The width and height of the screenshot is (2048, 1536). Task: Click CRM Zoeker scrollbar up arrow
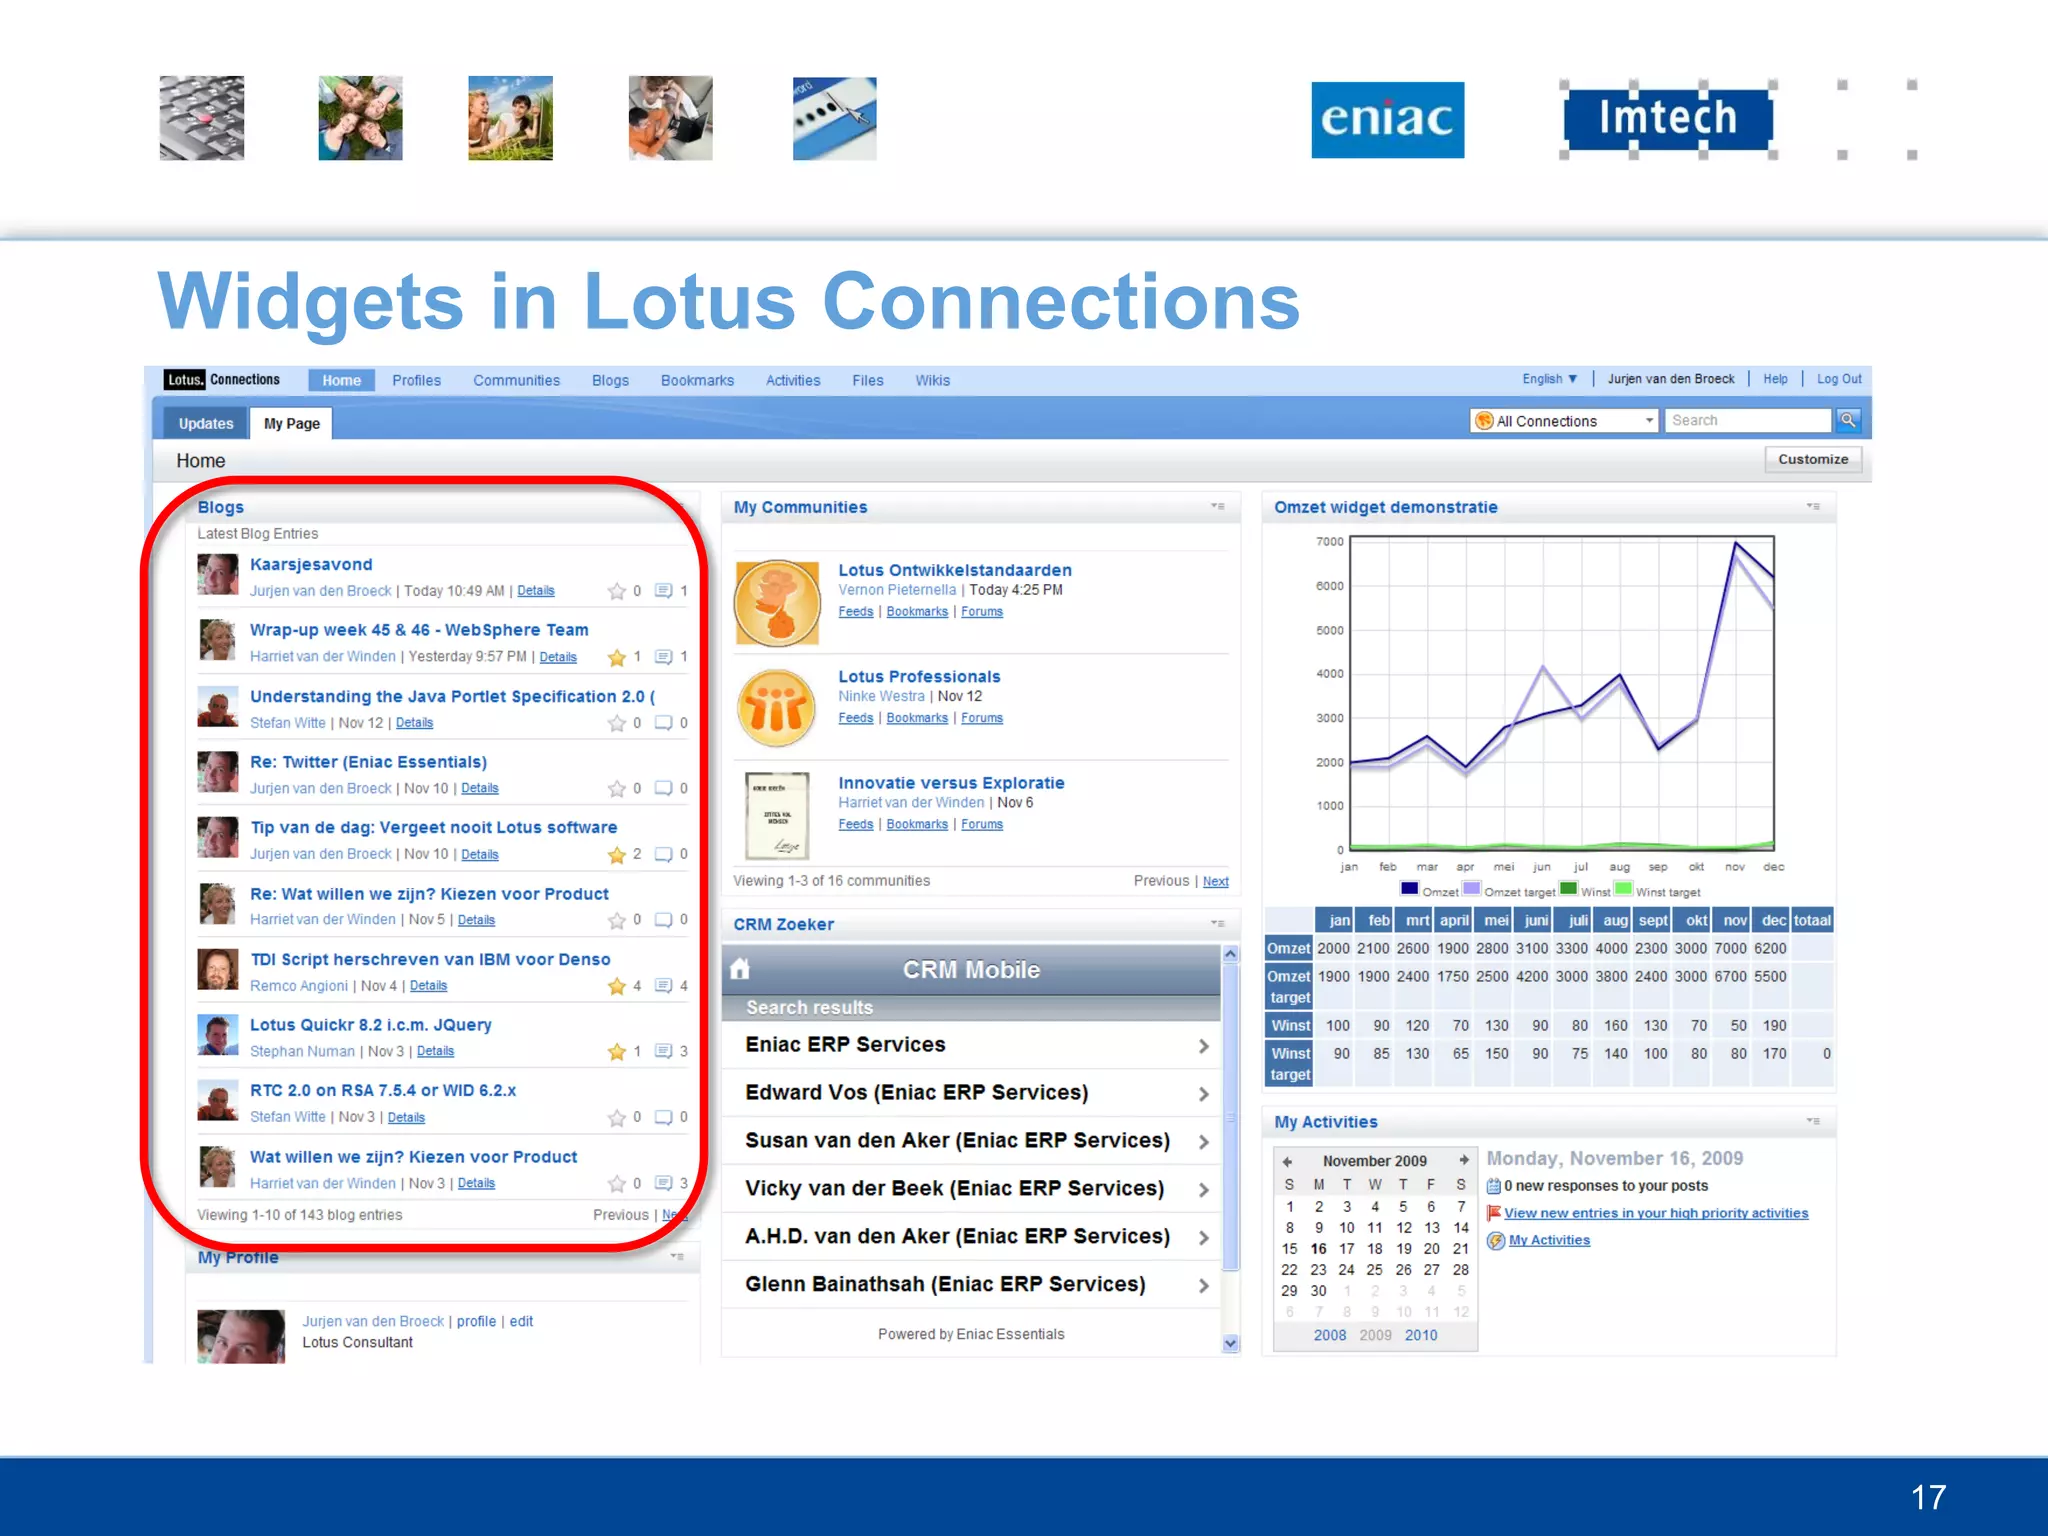click(1231, 954)
